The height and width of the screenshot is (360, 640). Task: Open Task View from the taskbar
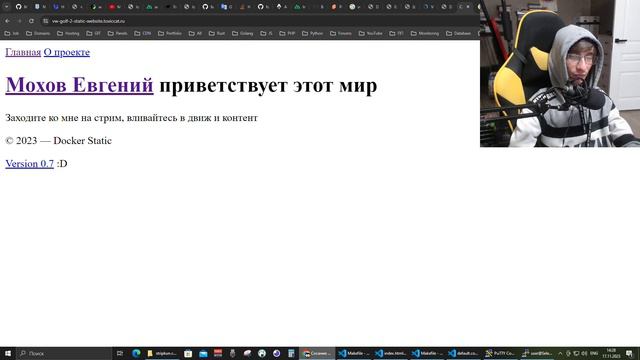pyautogui.click(x=120, y=353)
